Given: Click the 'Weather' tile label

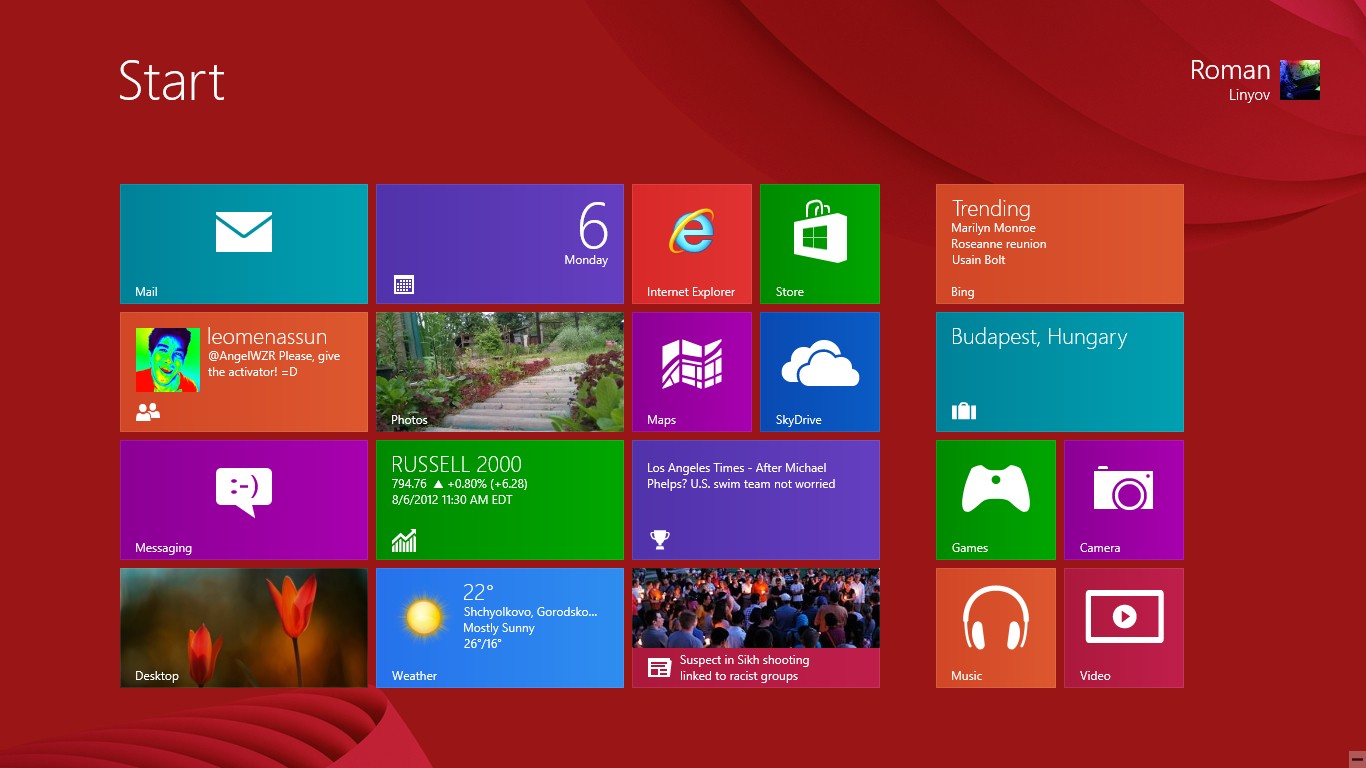Looking at the screenshot, I should click(x=414, y=676).
